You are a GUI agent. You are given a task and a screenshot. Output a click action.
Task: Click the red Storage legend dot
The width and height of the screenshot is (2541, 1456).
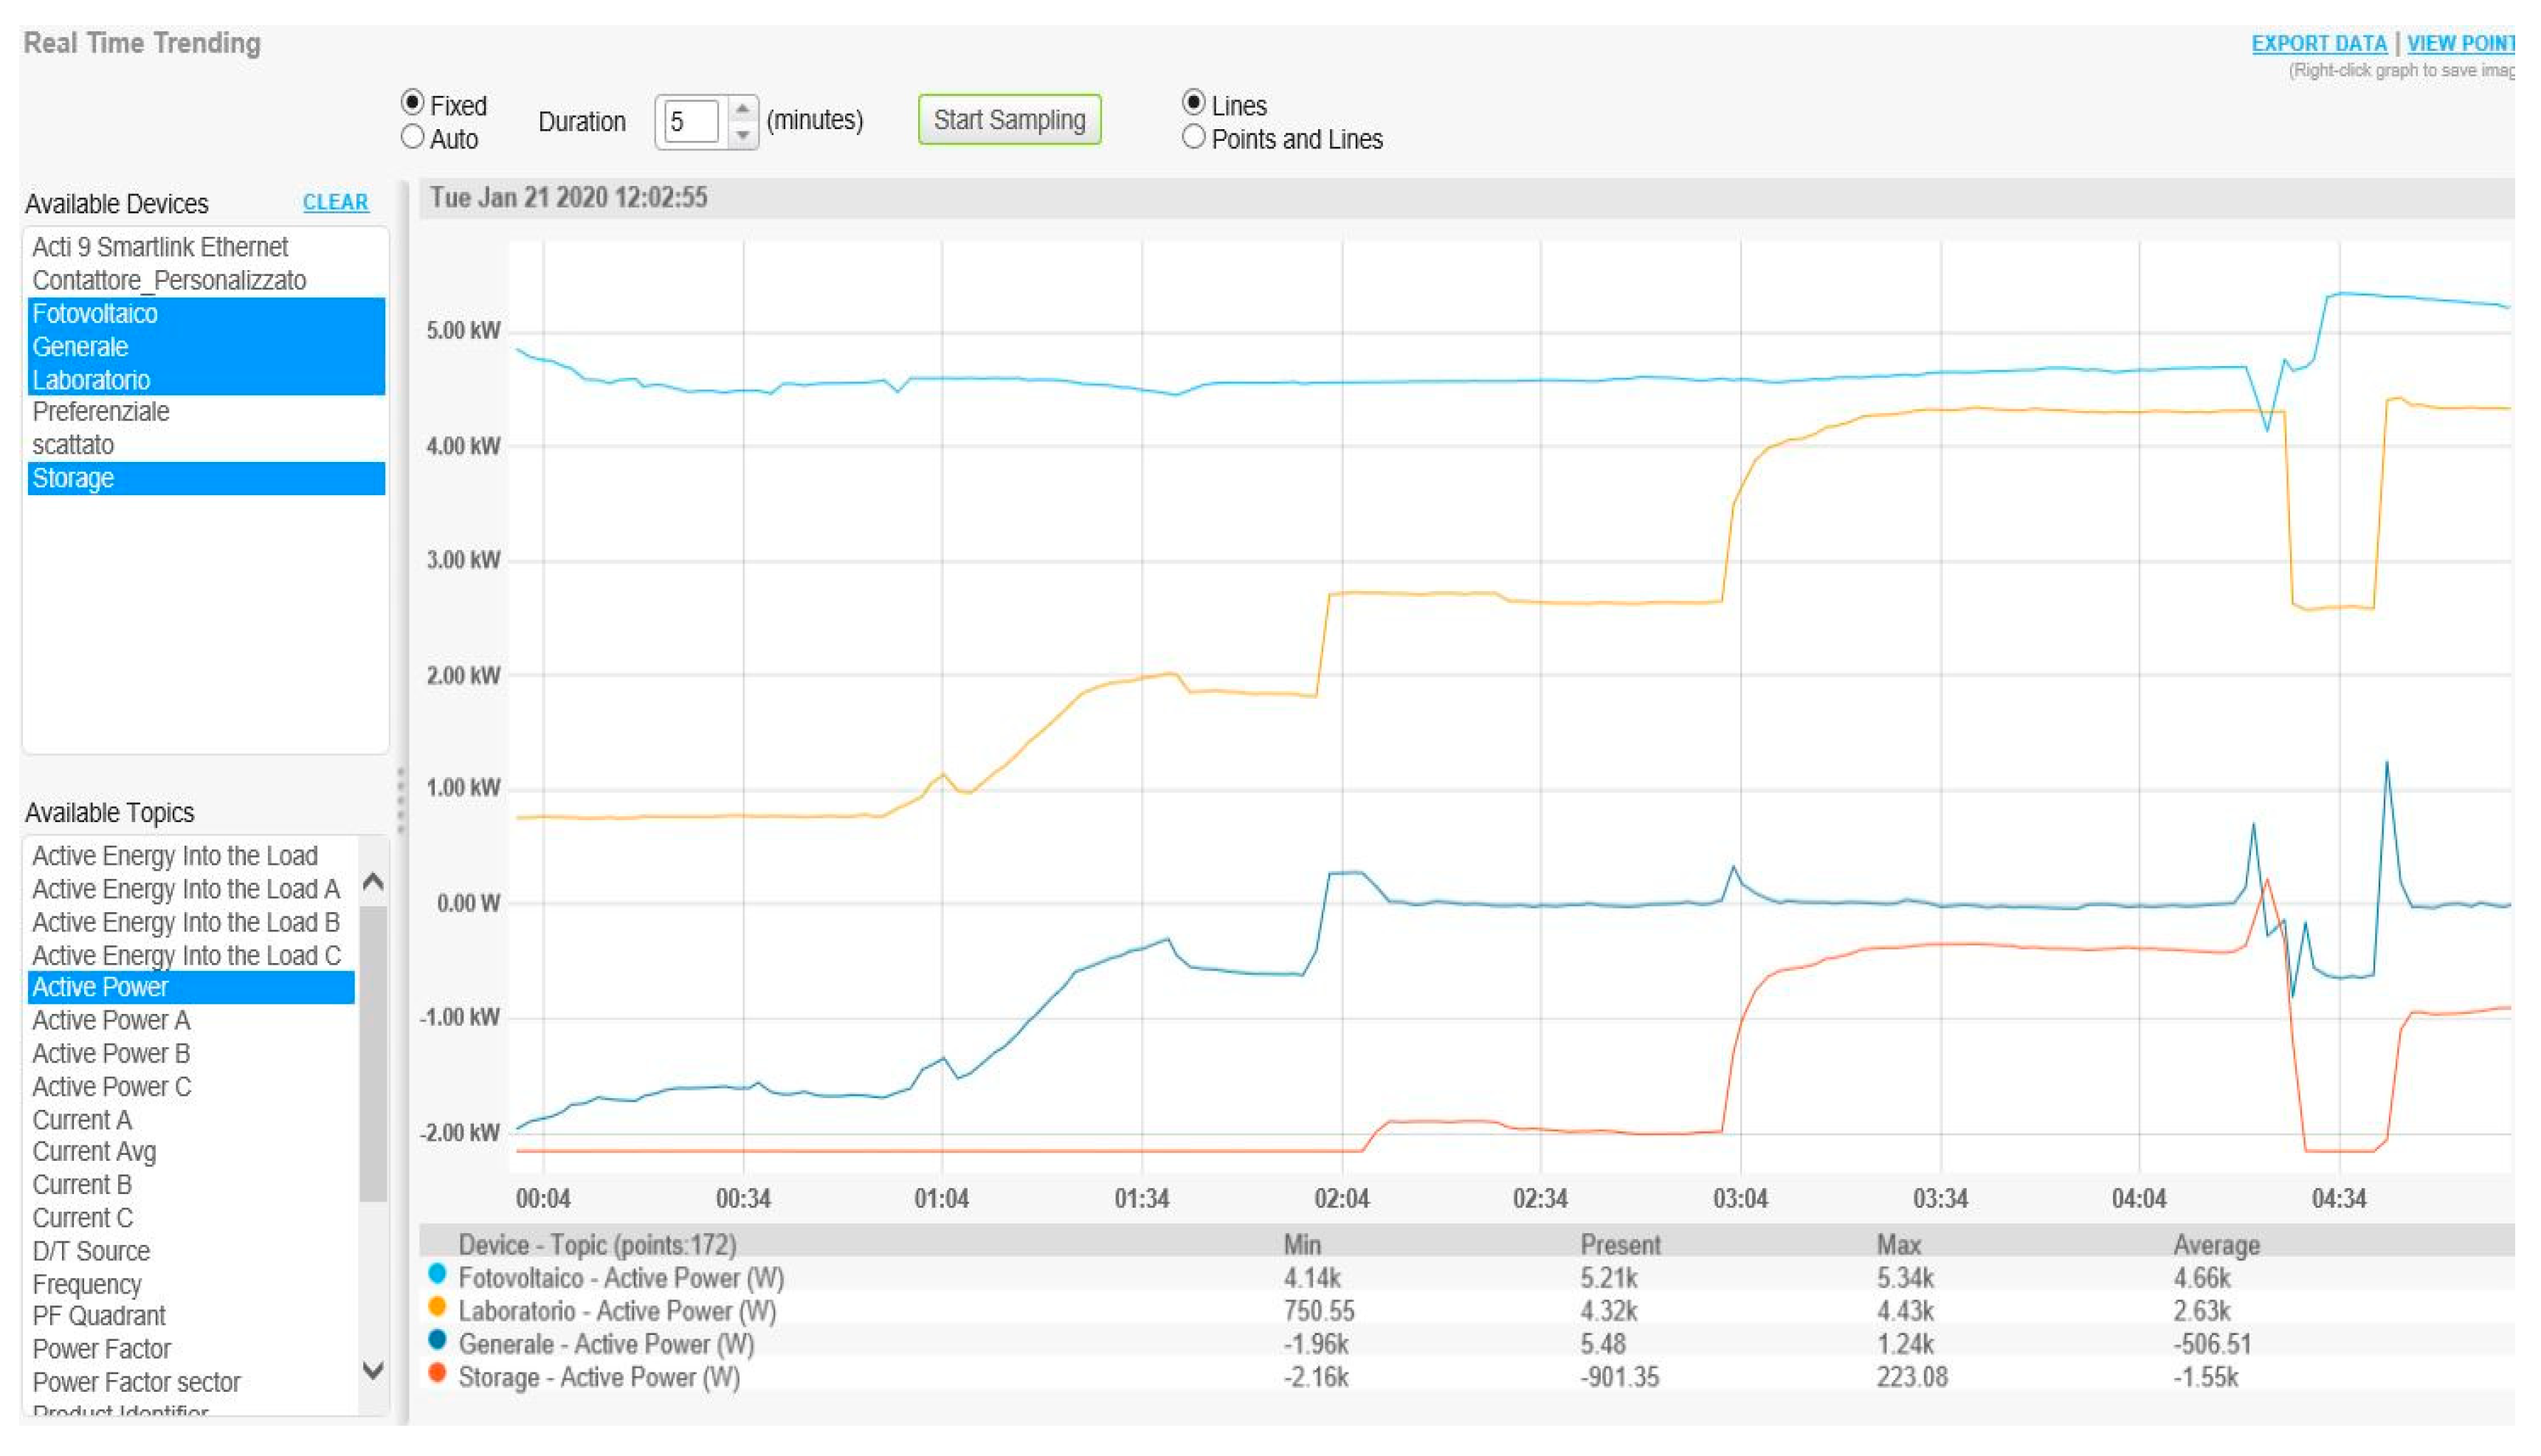point(437,1373)
